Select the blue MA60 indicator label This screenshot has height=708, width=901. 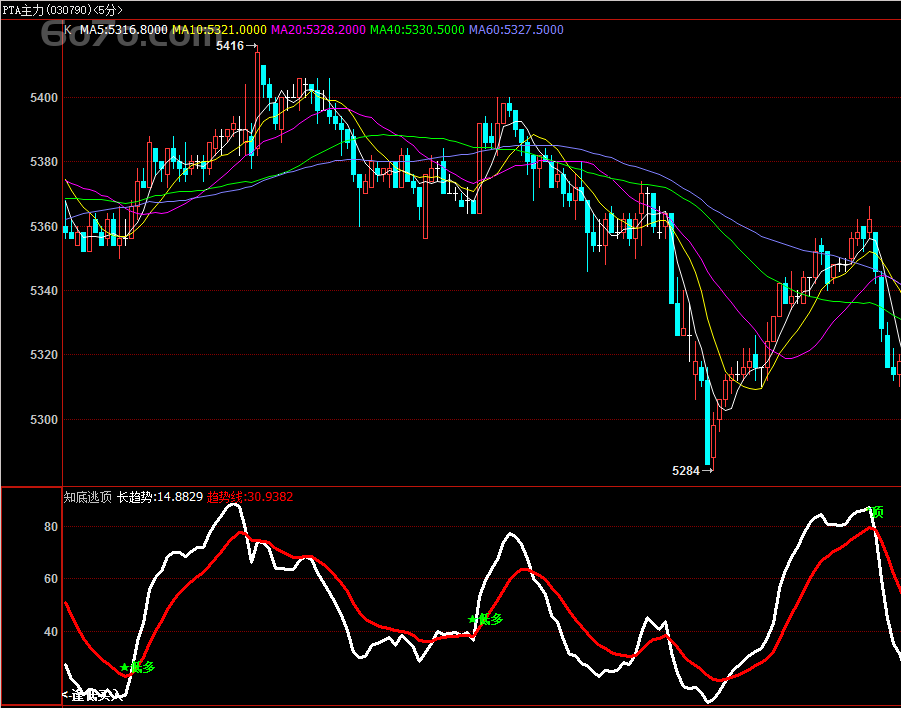click(516, 30)
